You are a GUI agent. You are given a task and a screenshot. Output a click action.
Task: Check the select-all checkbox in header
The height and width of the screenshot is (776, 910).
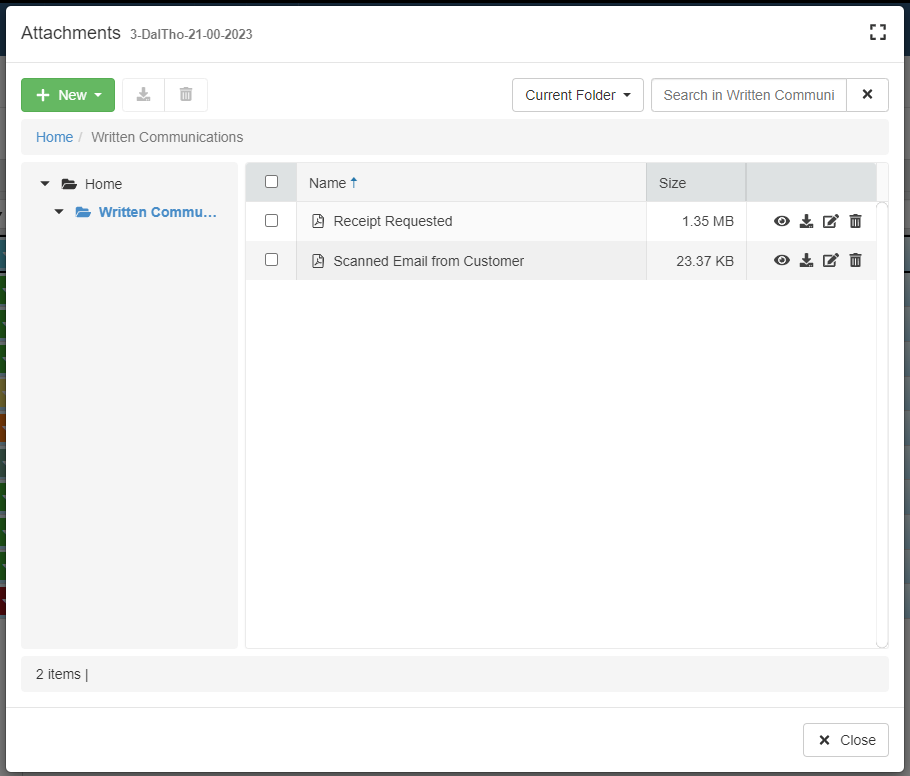[x=271, y=182]
